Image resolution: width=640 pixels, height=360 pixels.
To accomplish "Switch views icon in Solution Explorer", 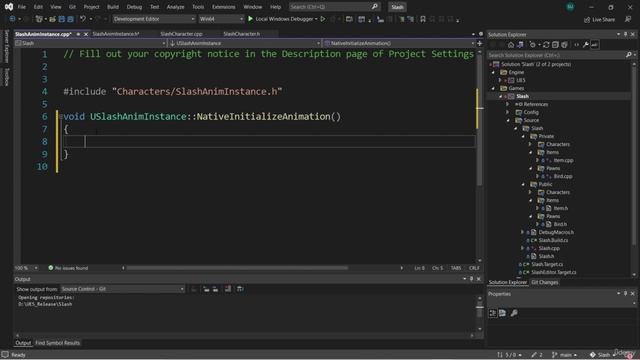I will (x=520, y=45).
